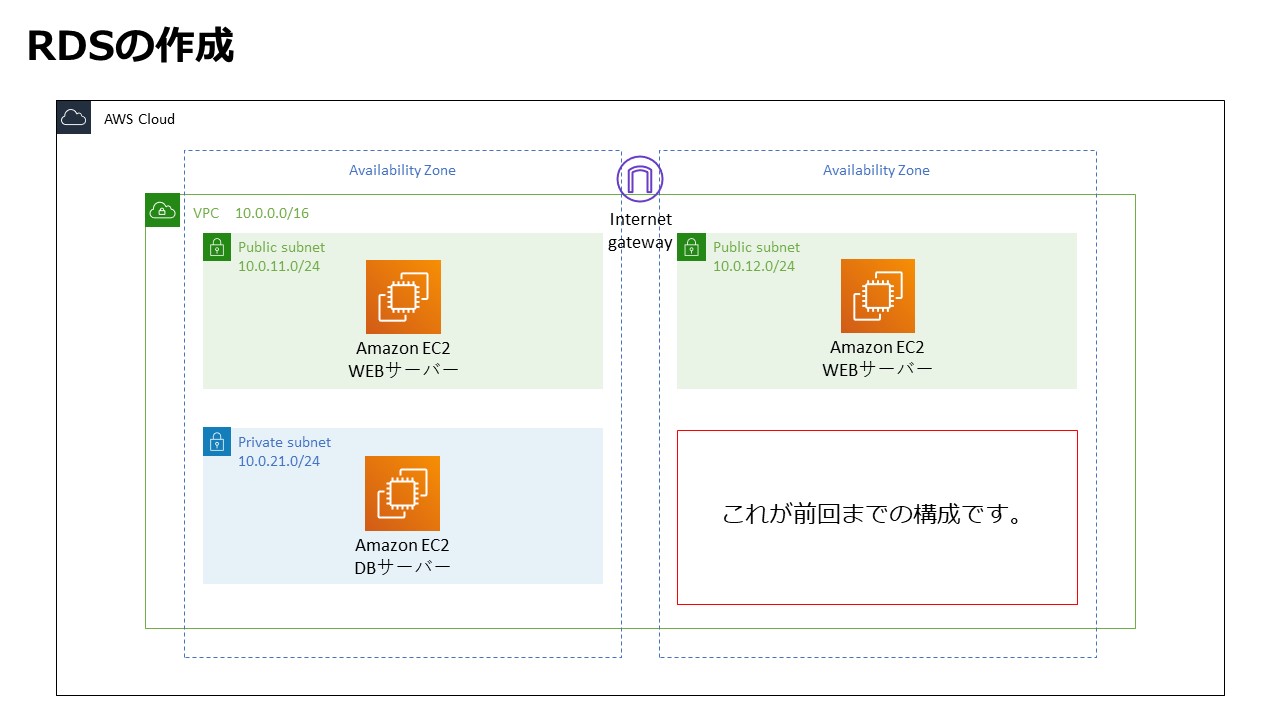Click the "Internet gateway" caption
Image resolution: width=1280 pixels, height=720 pixels.
tap(640, 231)
